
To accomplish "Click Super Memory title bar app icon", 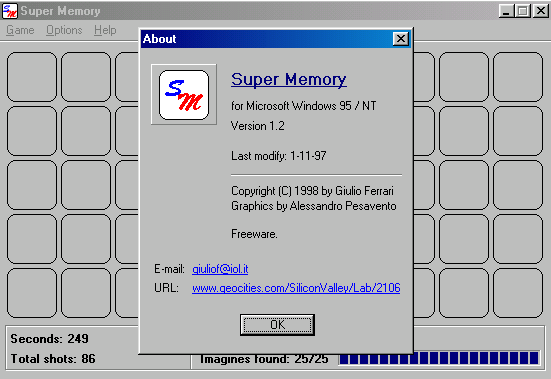I will (9, 11).
